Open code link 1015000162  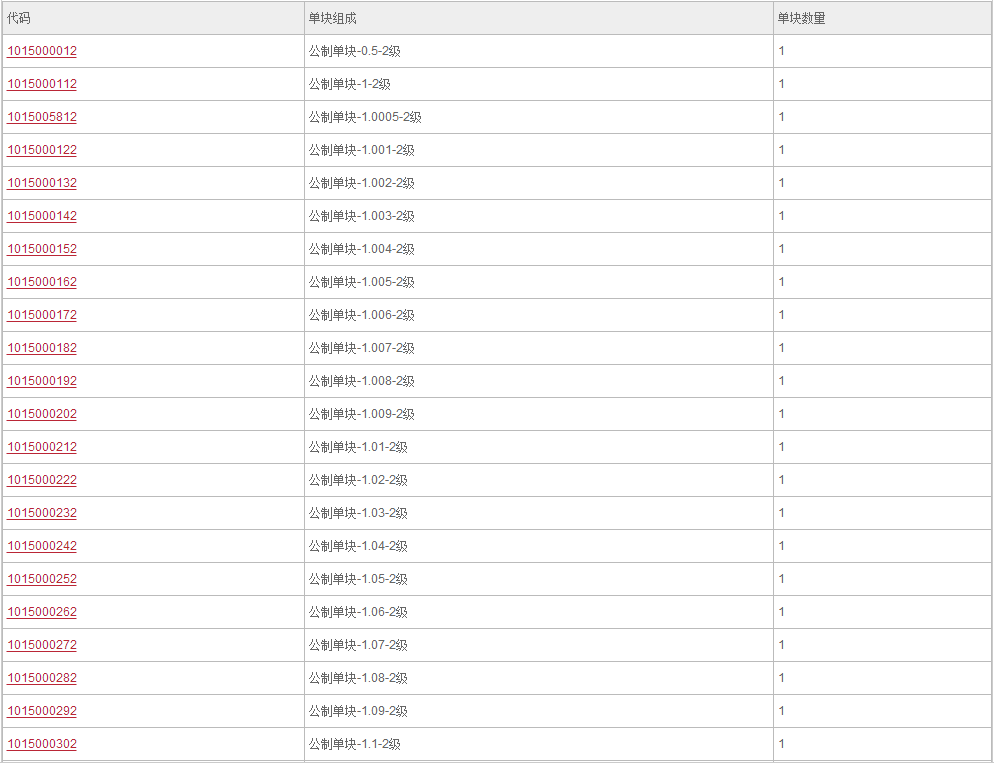click(42, 281)
